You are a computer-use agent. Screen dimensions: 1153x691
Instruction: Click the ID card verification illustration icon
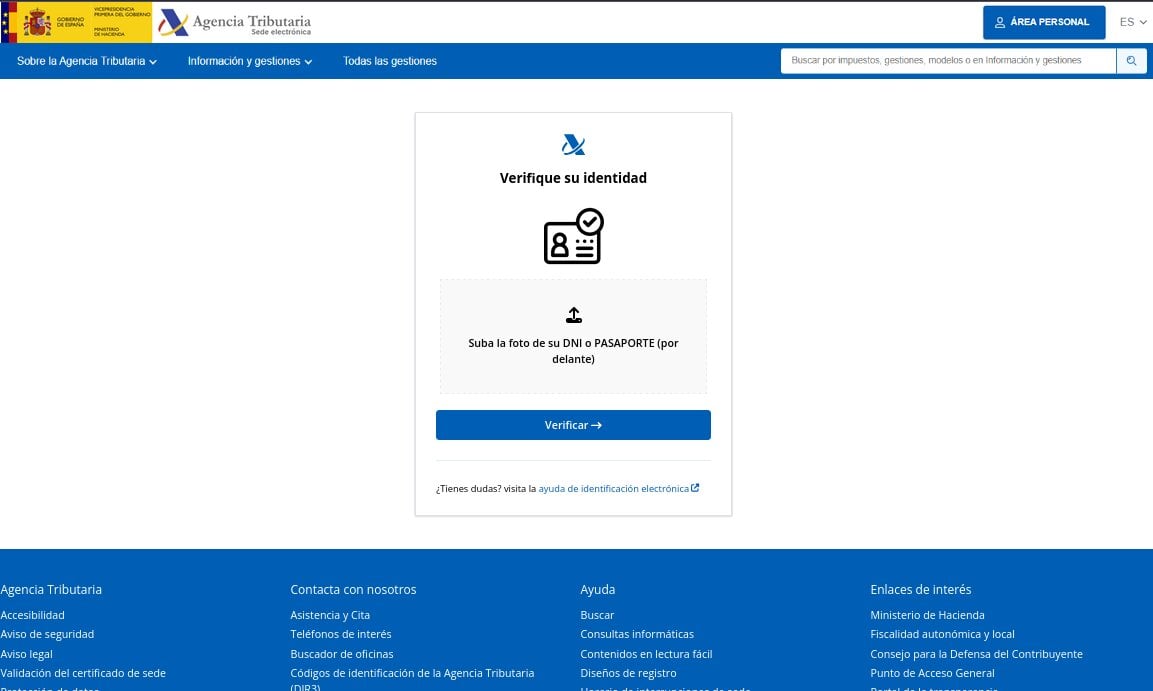(x=573, y=237)
